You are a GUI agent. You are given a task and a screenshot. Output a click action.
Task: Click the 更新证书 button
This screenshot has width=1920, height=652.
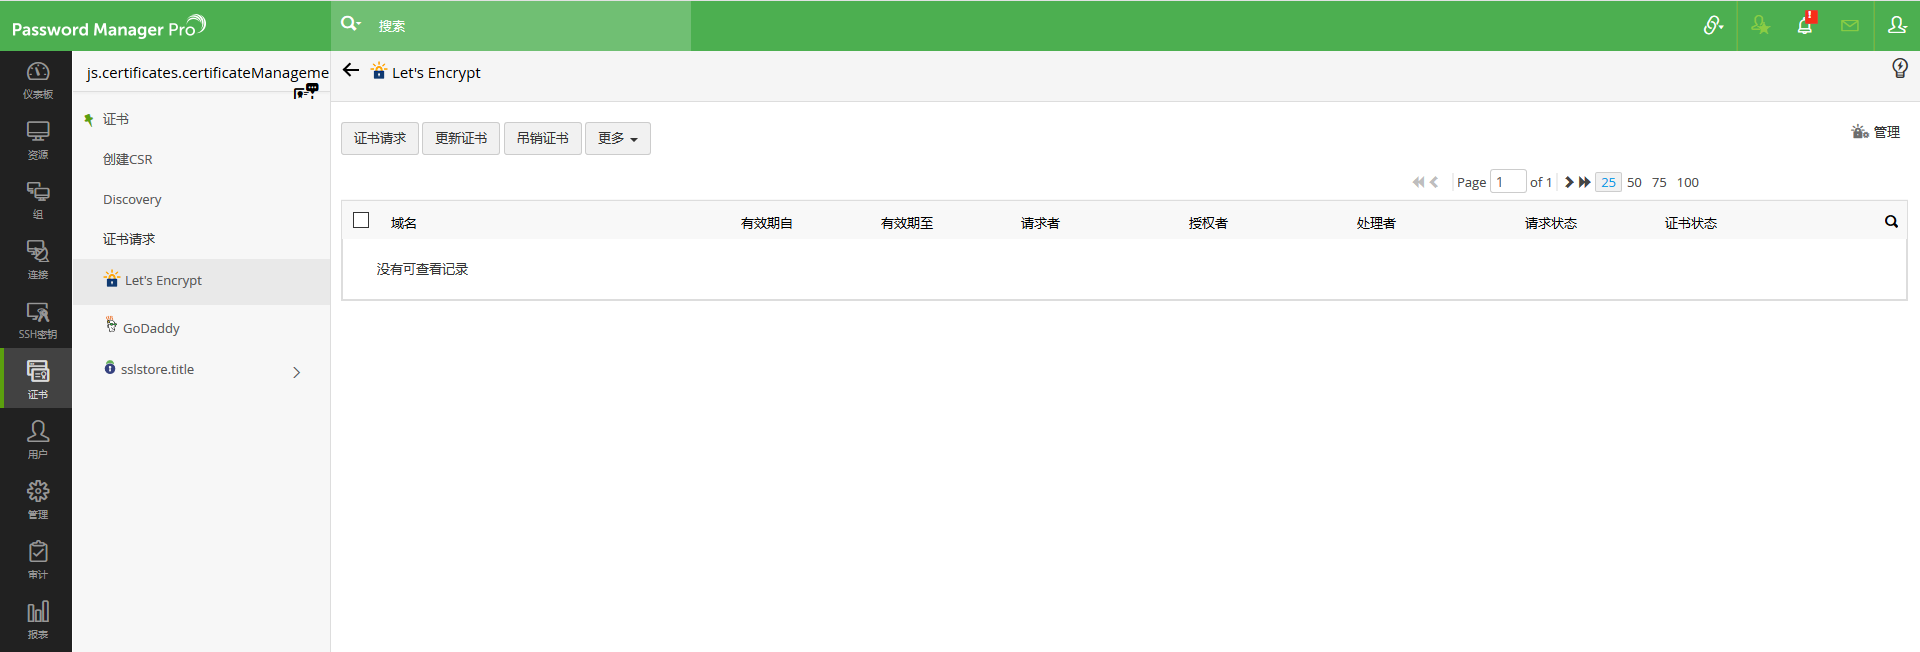pos(461,138)
